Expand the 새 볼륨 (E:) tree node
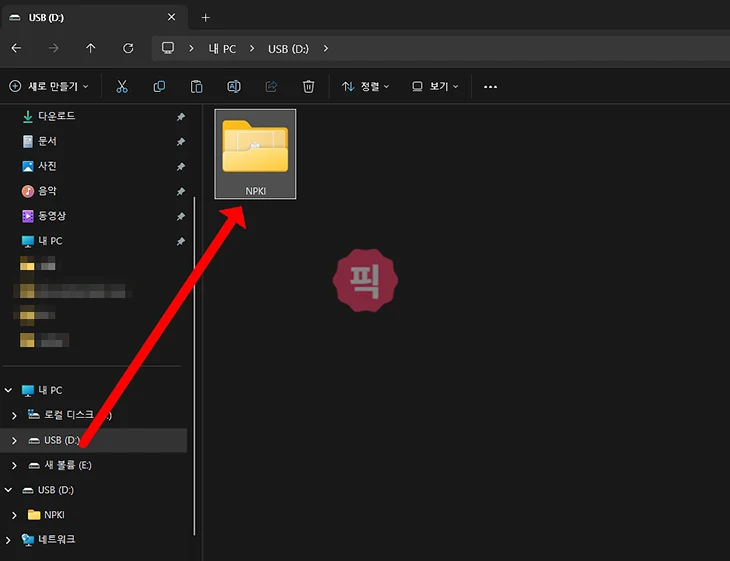This screenshot has height=561, width=730. click(x=13, y=465)
